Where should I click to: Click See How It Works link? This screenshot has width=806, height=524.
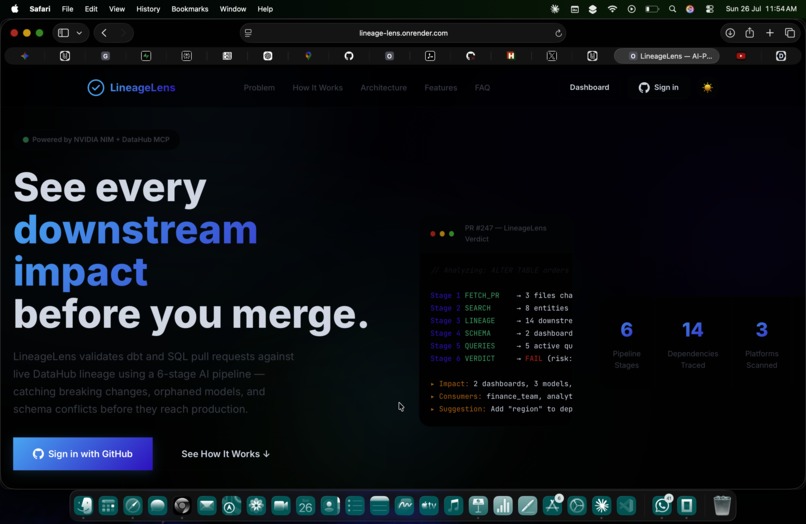pyautogui.click(x=225, y=454)
